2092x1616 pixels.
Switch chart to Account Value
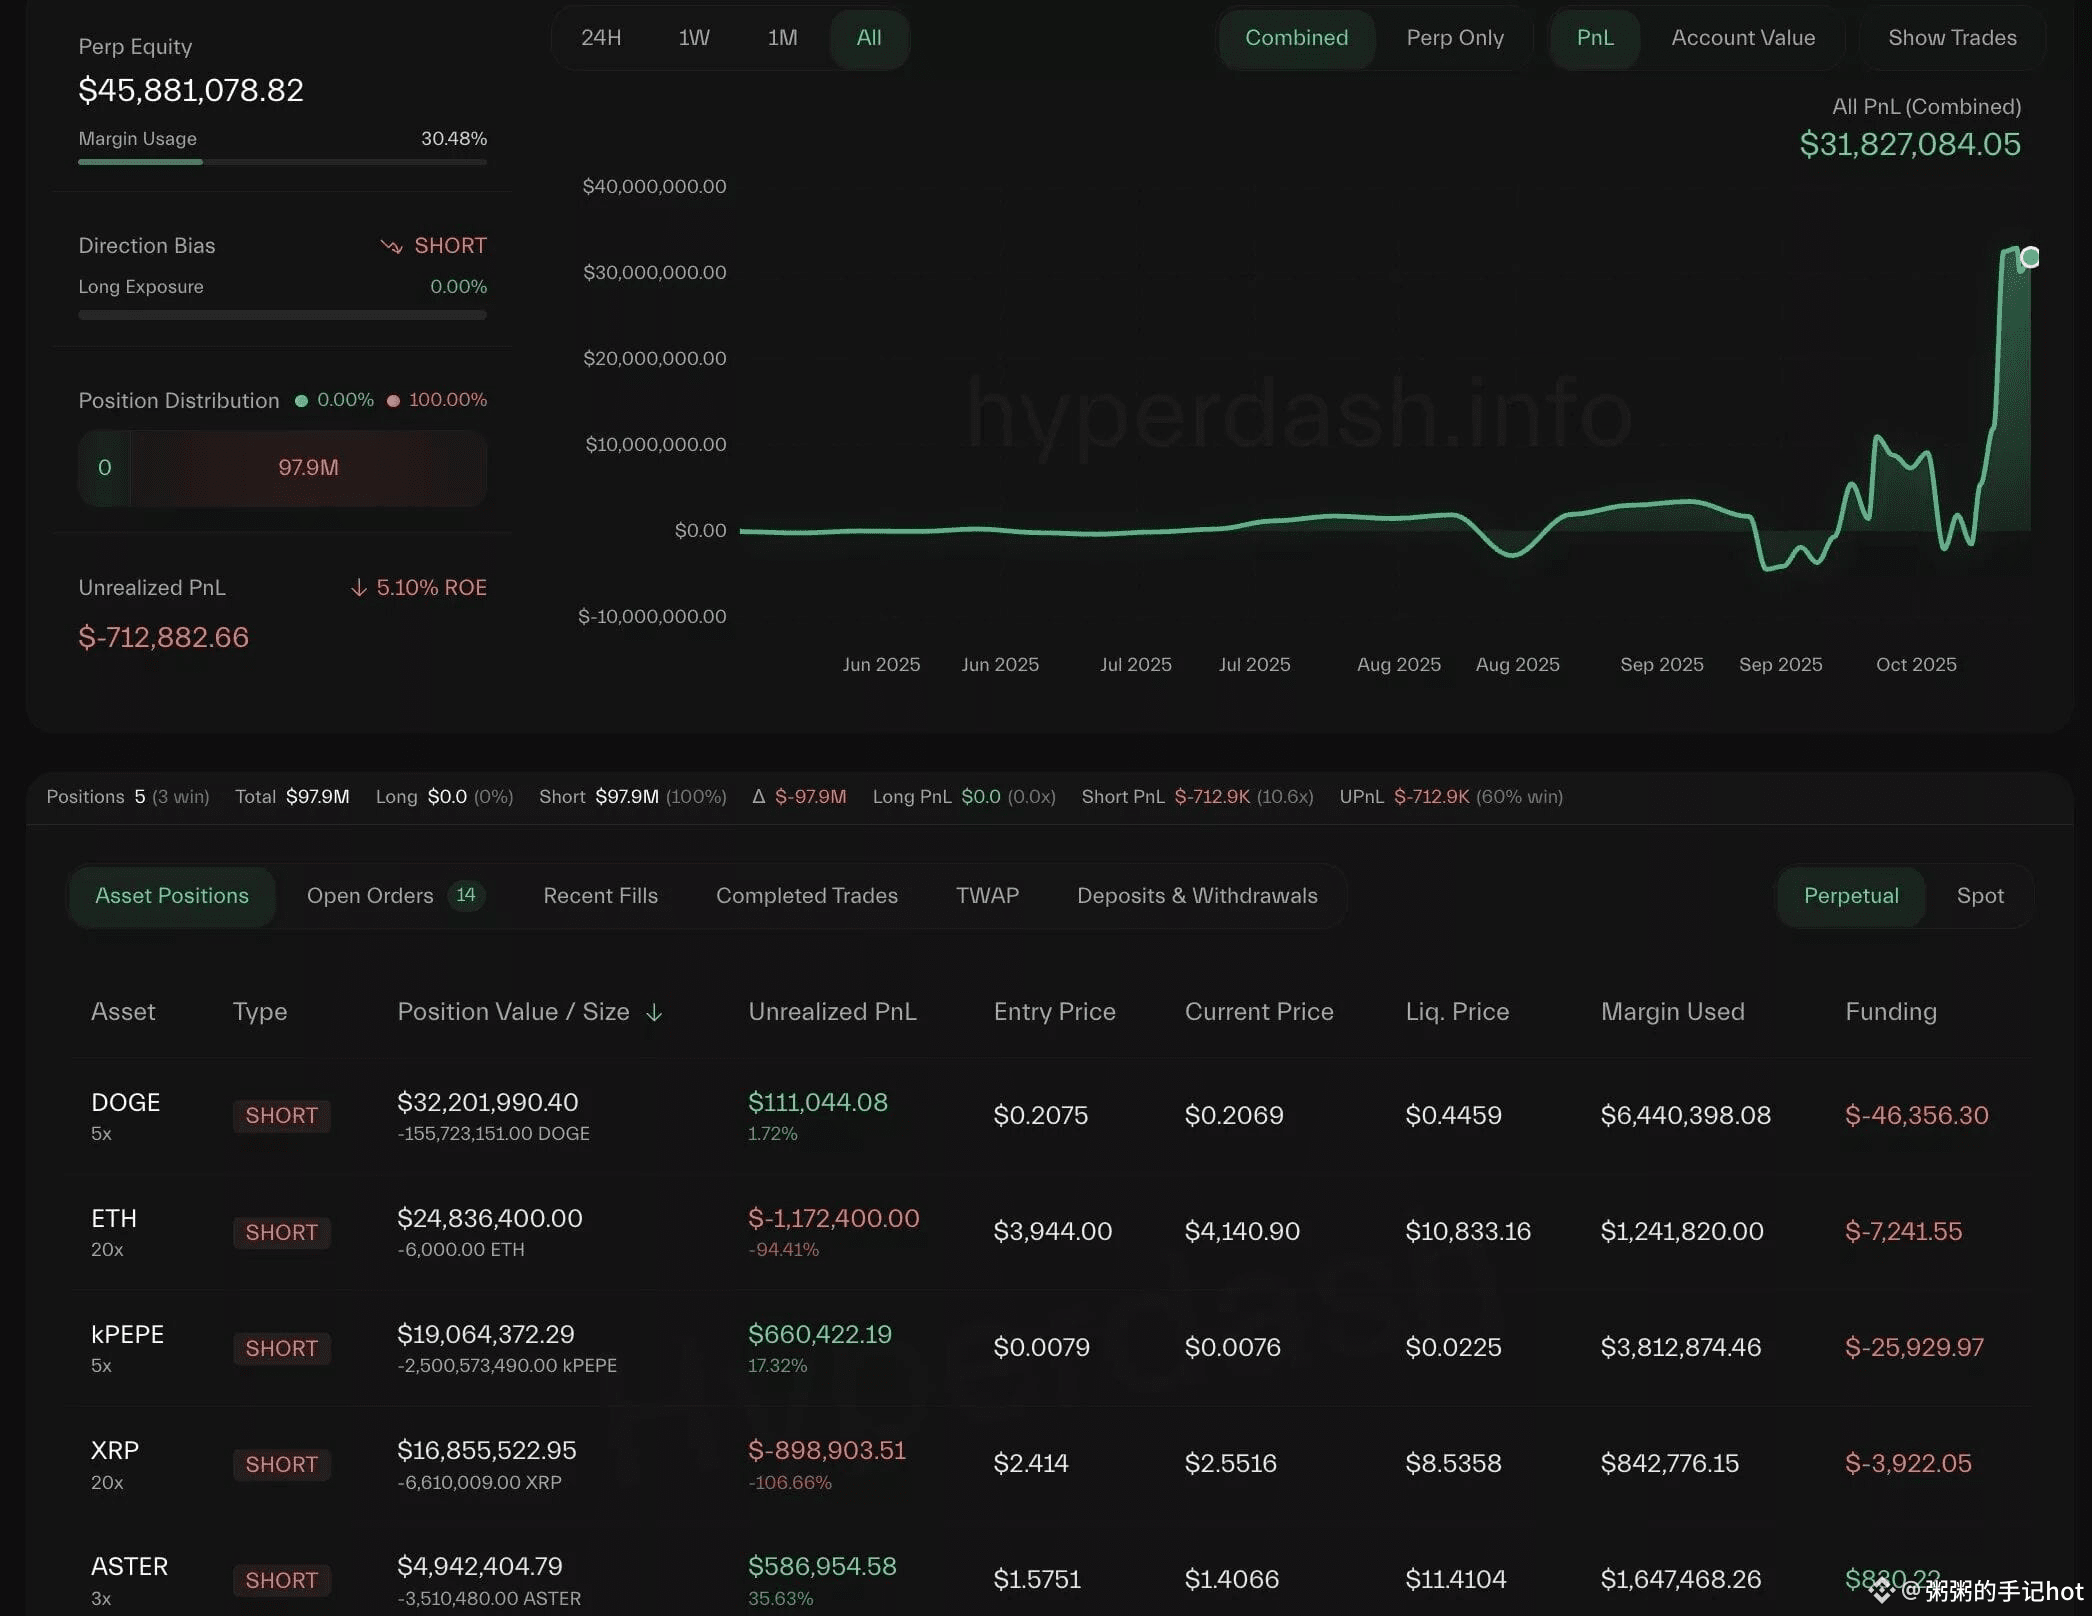[x=1742, y=38]
